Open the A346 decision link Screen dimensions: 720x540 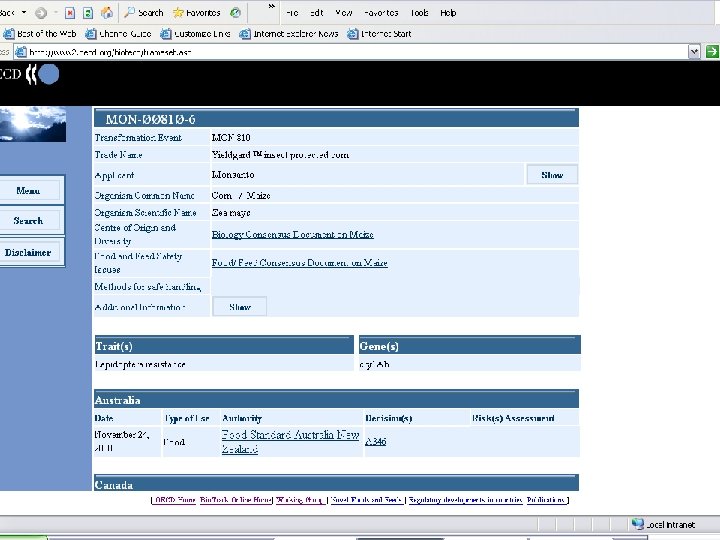tap(376, 441)
